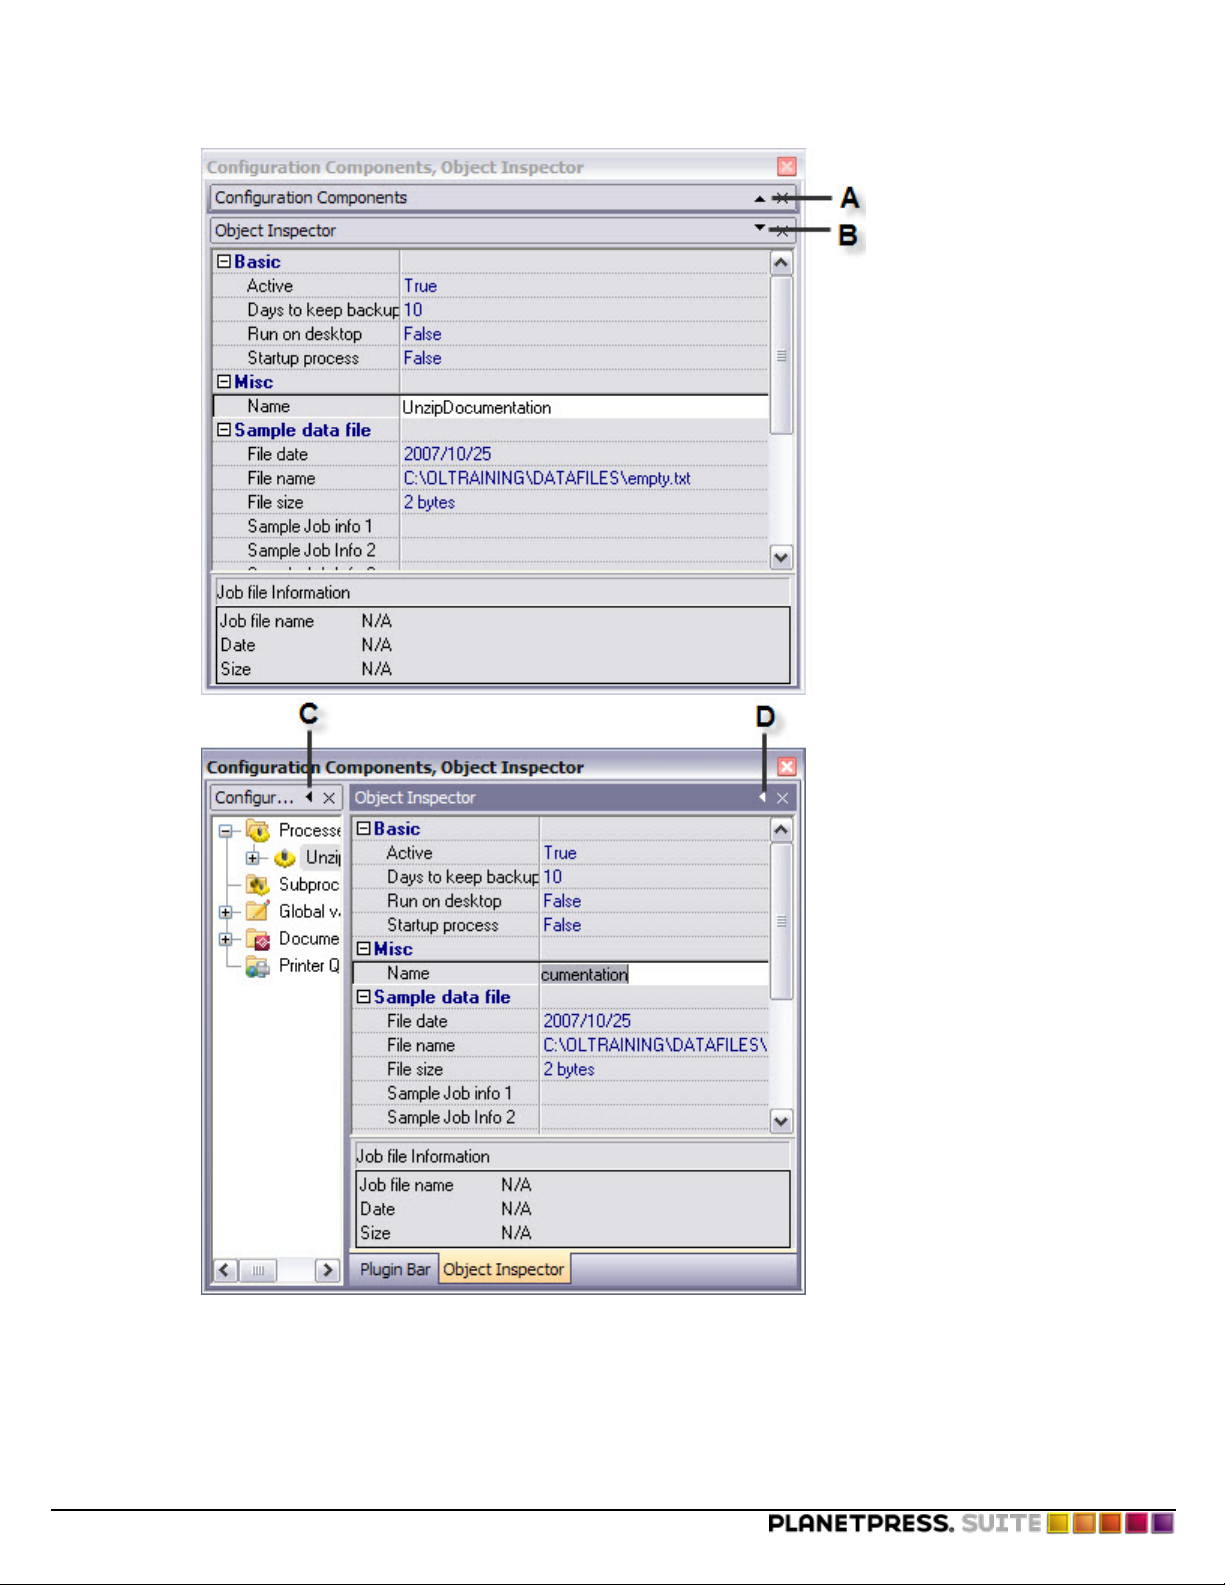Collapse Sample data file group in lower screenshot

(364, 997)
